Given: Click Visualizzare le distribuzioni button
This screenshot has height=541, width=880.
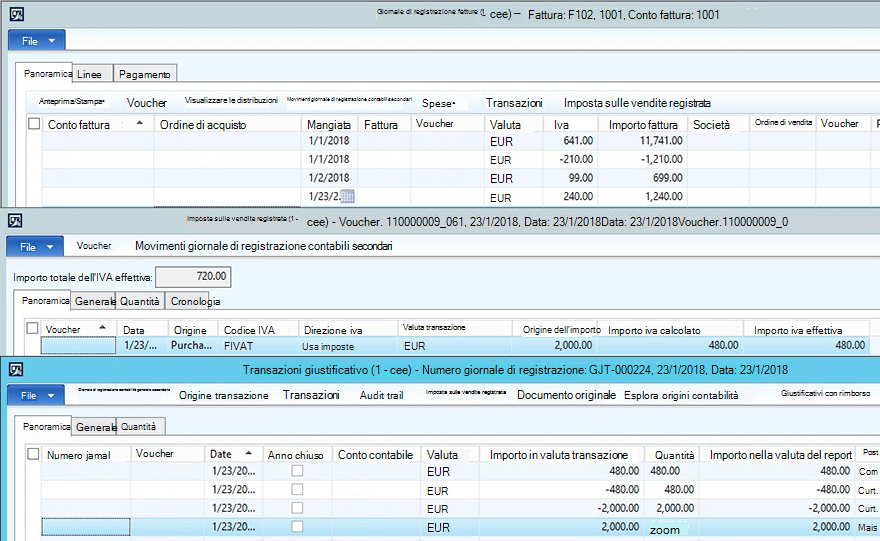Looking at the screenshot, I should pos(231,100).
